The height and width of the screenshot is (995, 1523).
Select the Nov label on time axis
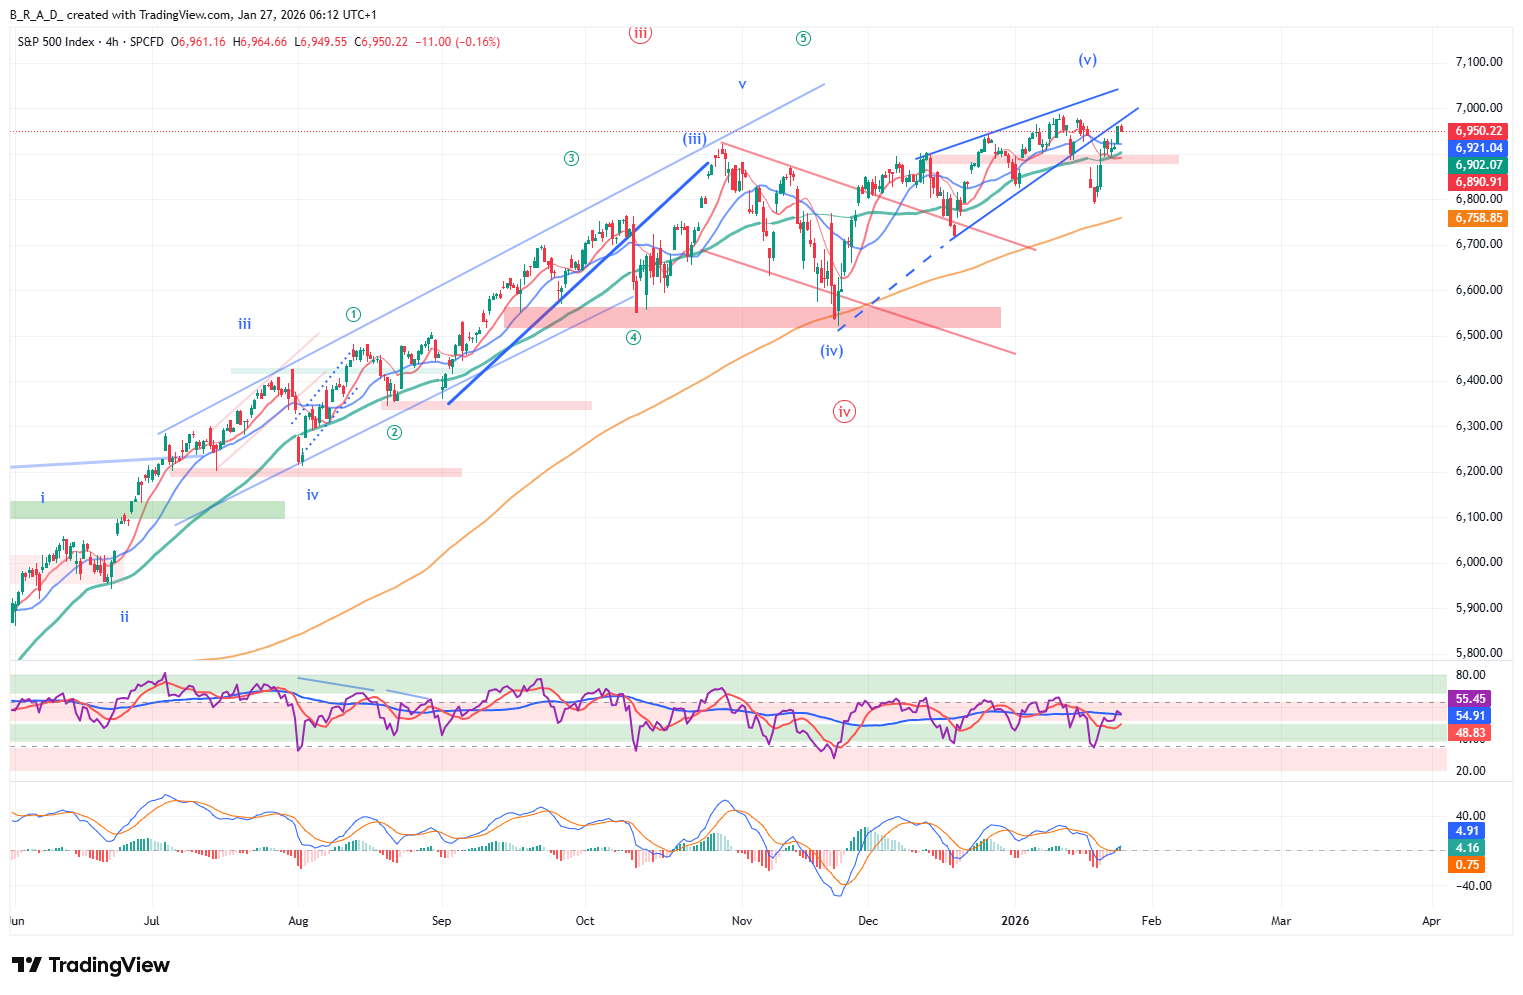741,920
